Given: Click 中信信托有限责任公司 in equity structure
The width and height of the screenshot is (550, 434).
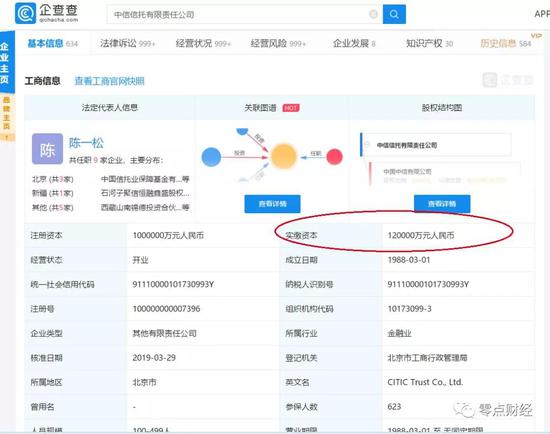Looking at the screenshot, I should [x=407, y=145].
